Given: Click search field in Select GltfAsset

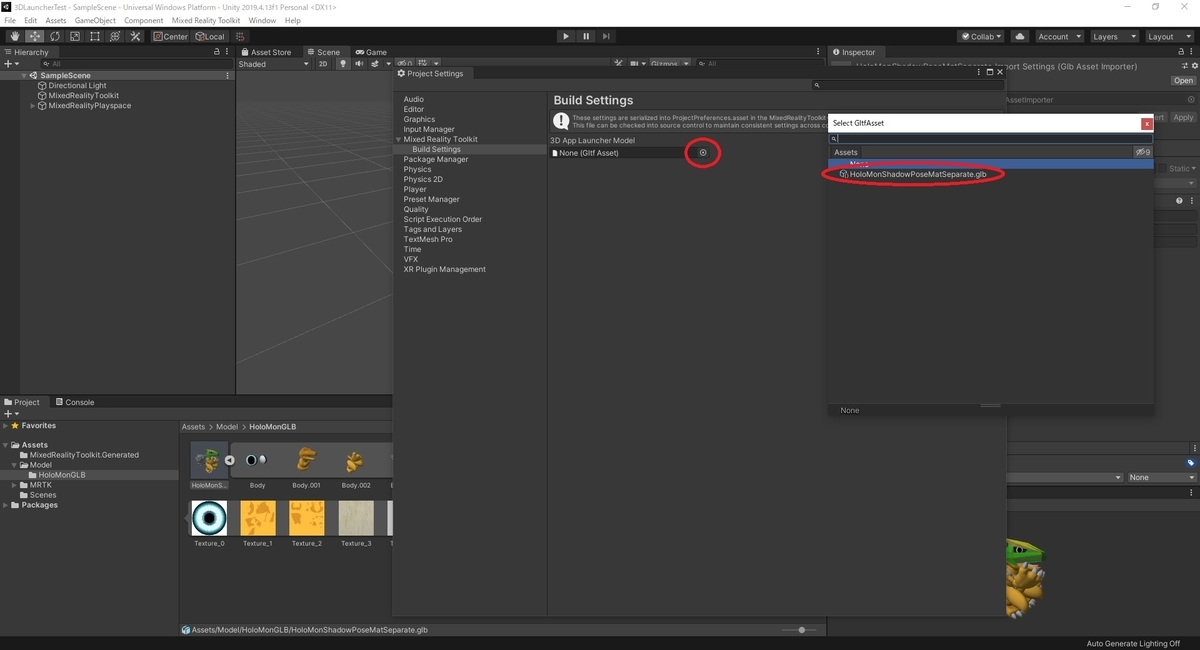Looking at the screenshot, I should 991,139.
